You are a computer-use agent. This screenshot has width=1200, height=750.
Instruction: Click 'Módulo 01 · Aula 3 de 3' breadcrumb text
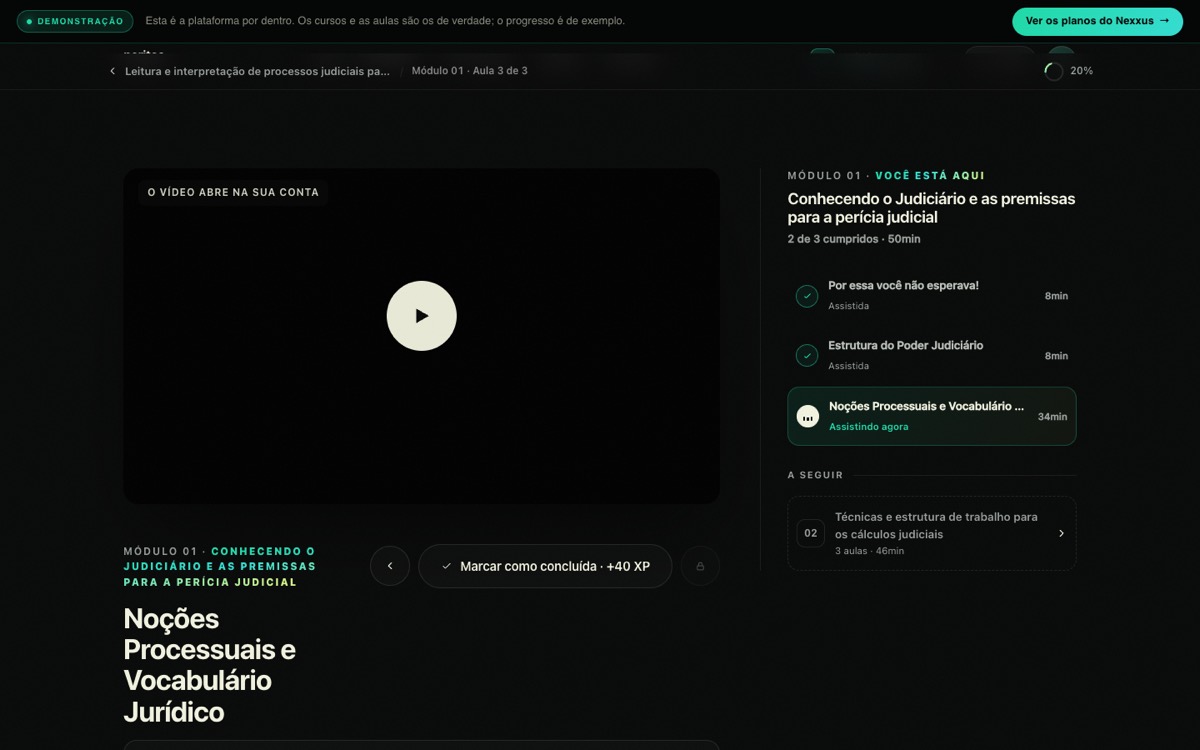(469, 71)
